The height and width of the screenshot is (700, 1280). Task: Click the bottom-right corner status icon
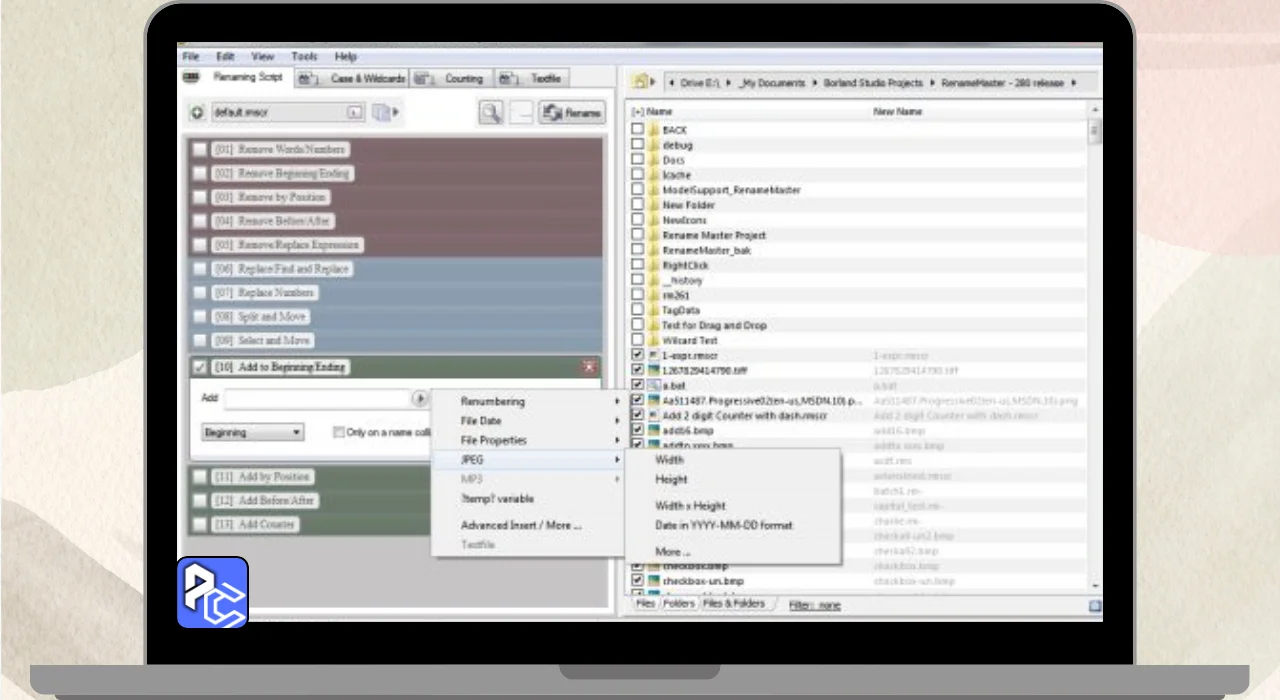pyautogui.click(x=1095, y=605)
